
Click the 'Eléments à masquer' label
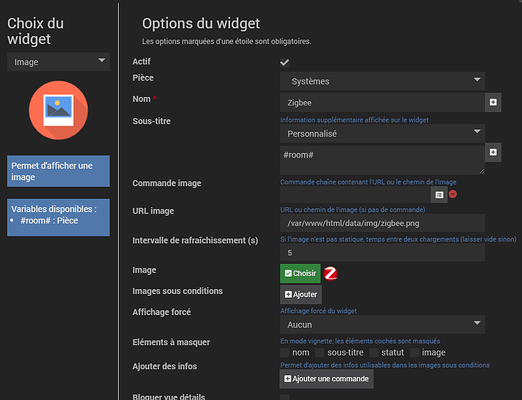pos(171,342)
